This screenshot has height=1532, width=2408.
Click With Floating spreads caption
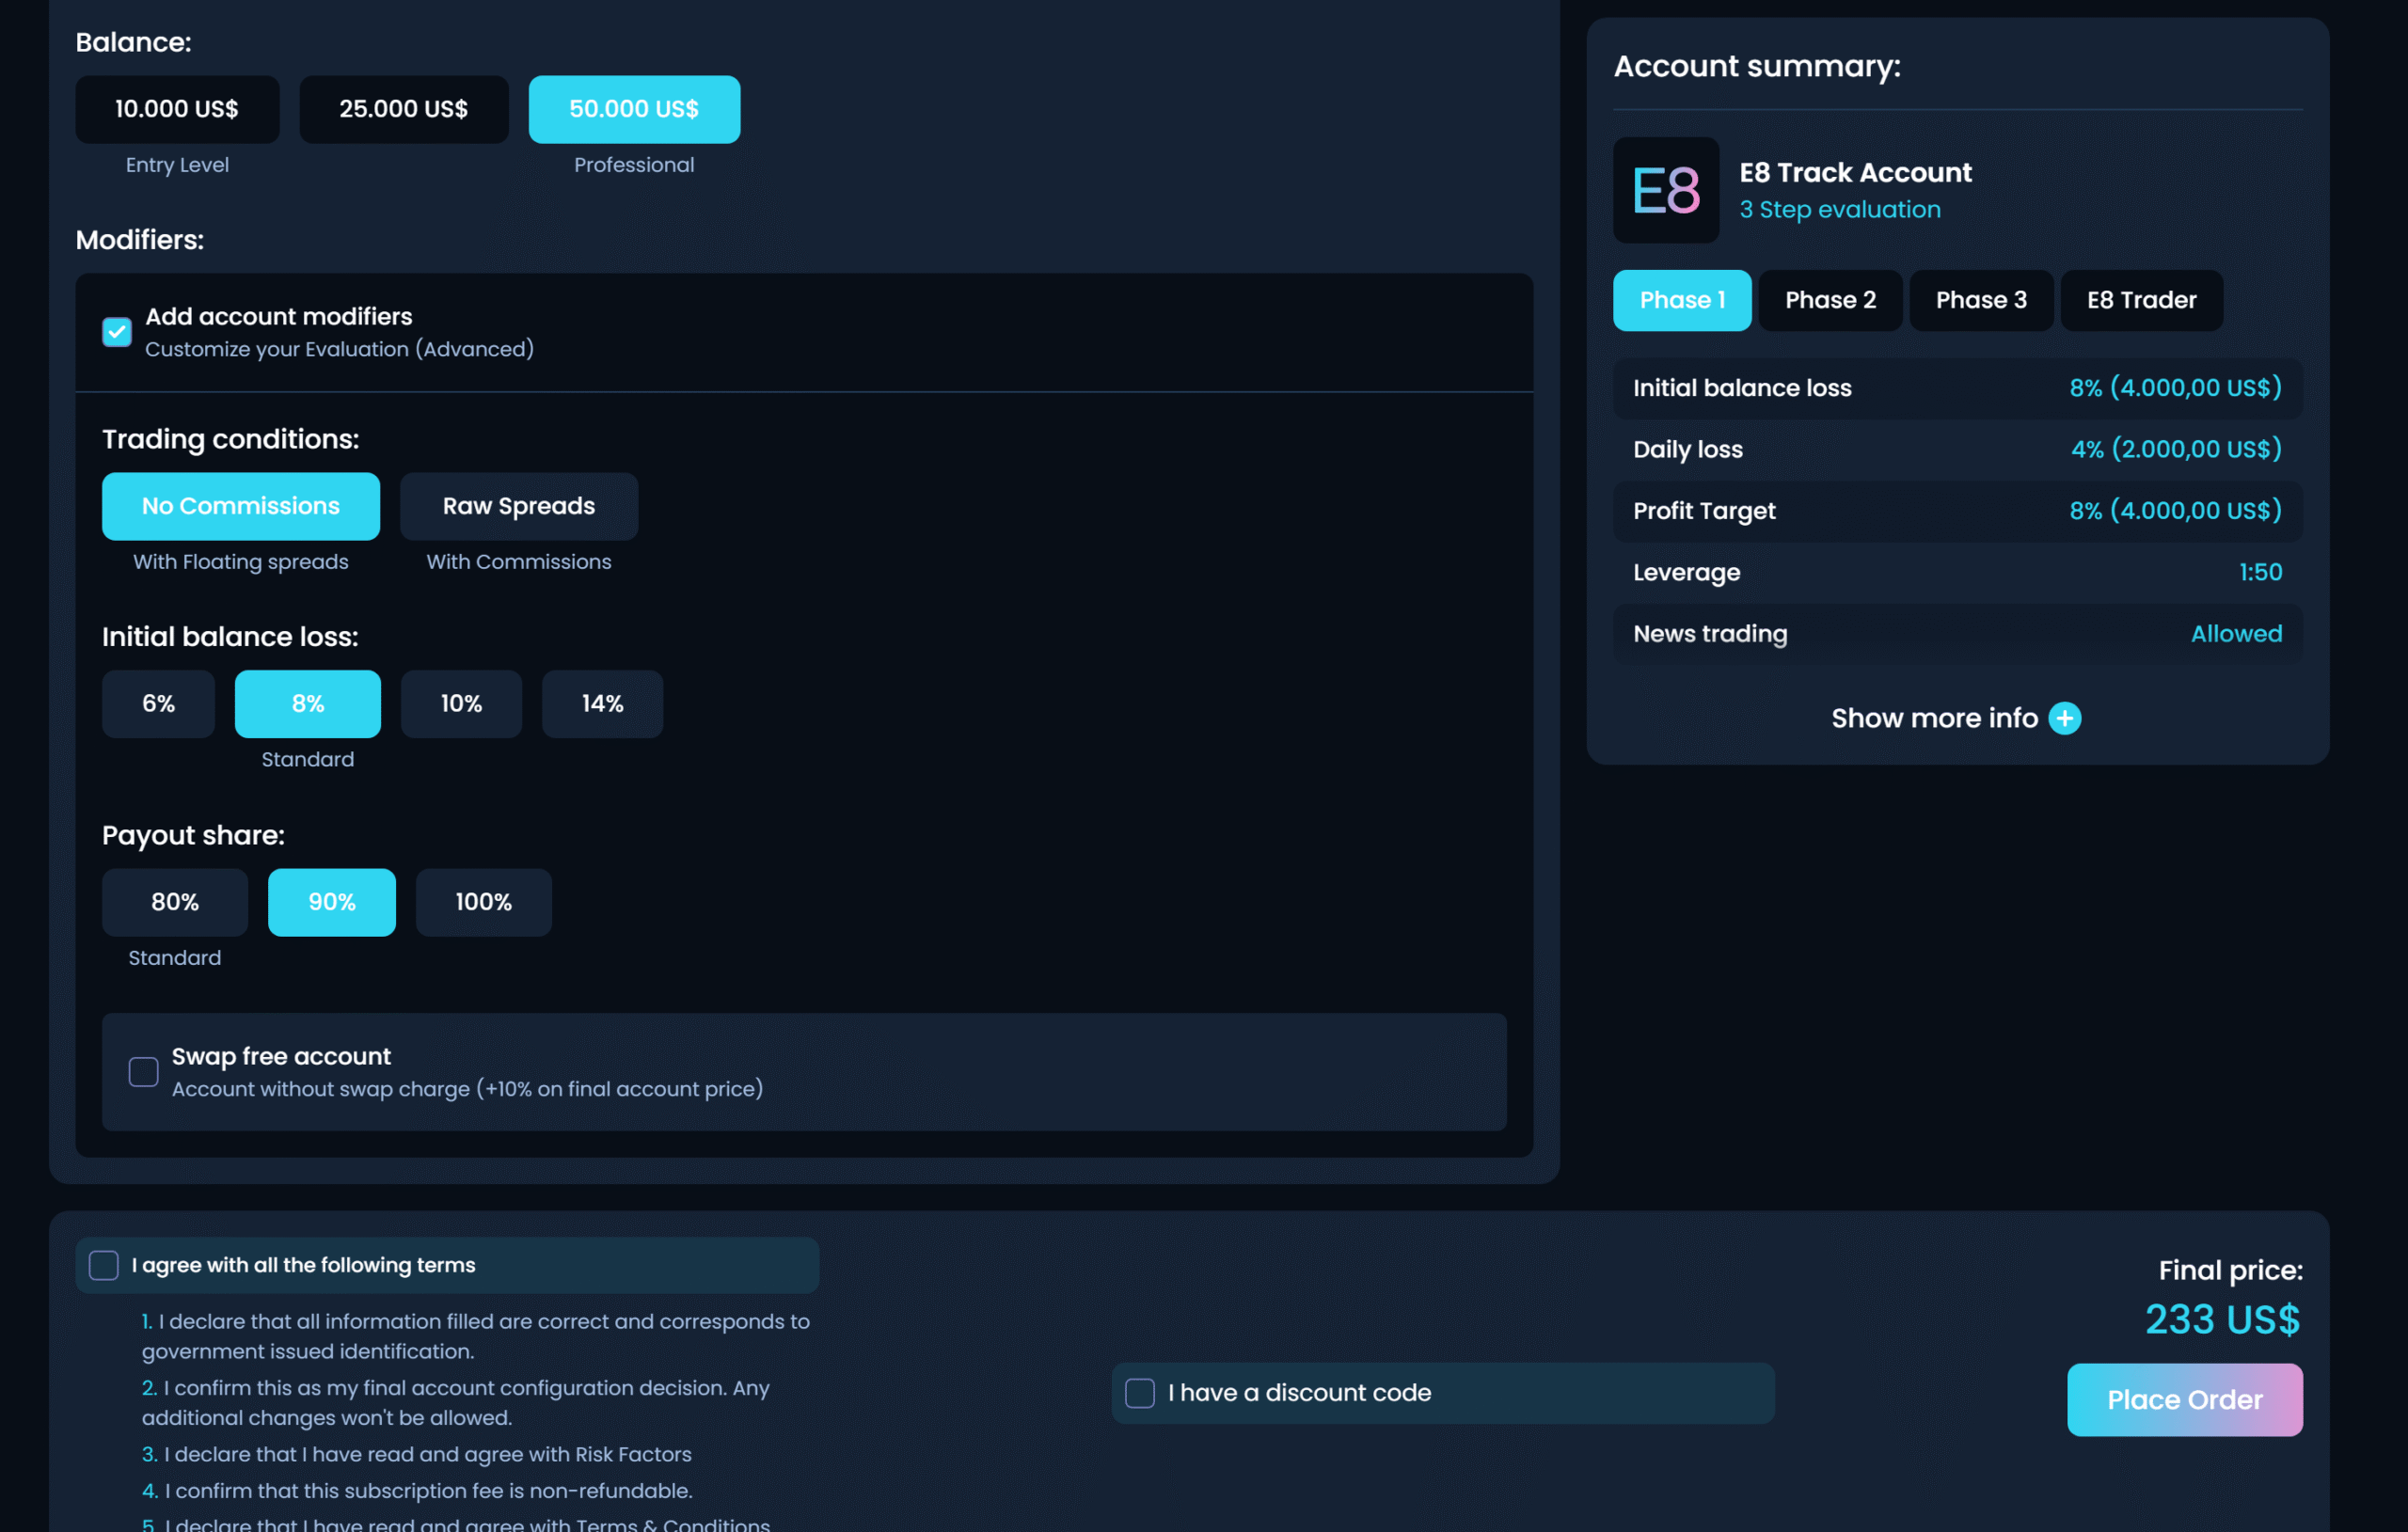coord(241,562)
